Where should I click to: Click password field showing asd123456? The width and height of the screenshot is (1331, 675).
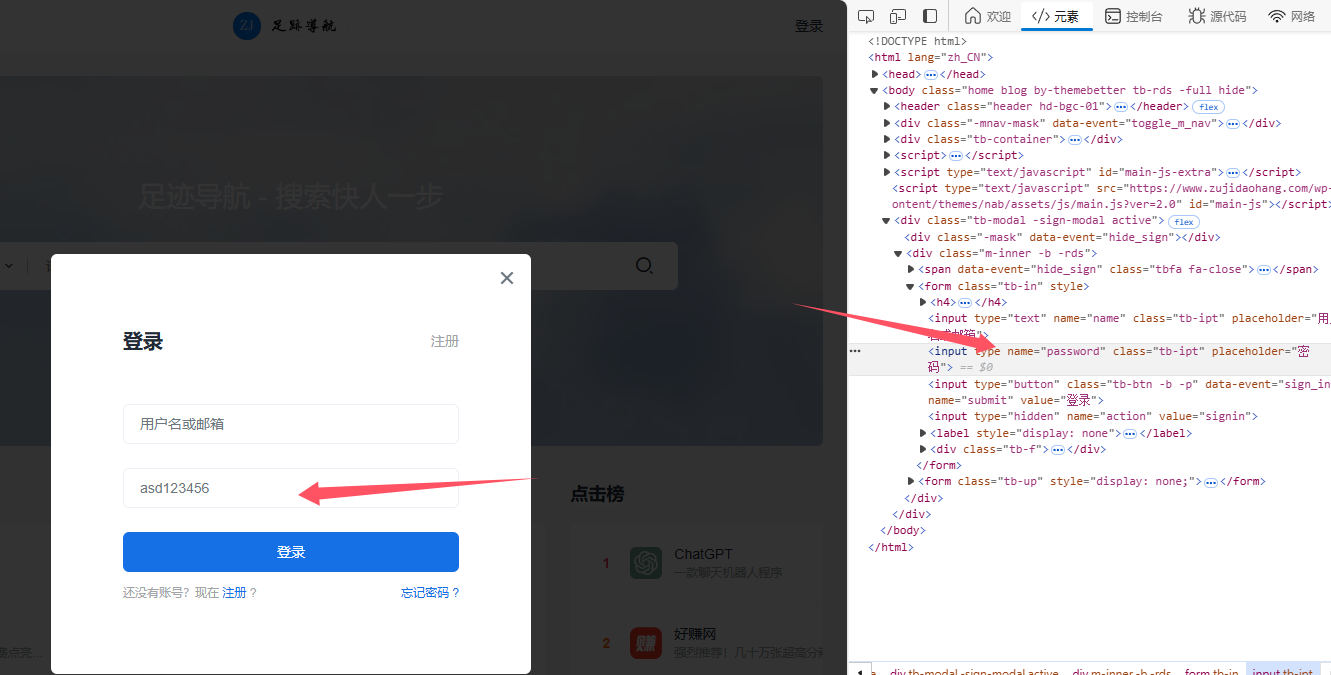coord(291,488)
